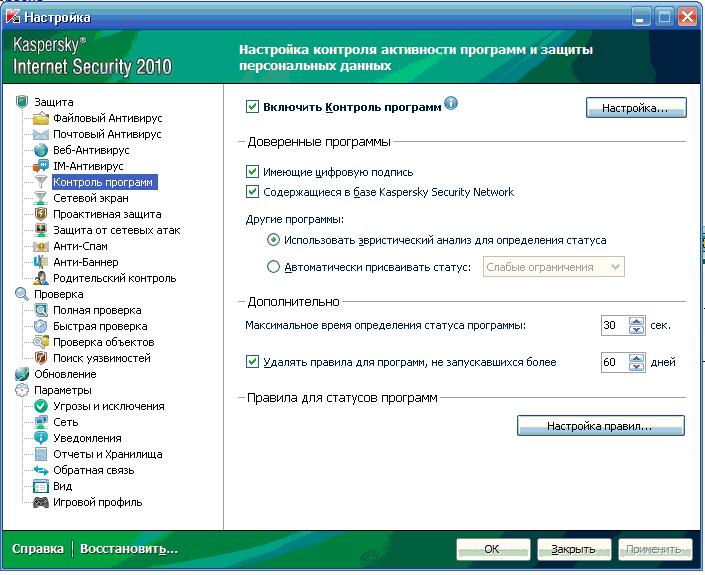This screenshot has width=705, height=575.
Task: Click the Игровой профиль gamepad icon
Action: (40, 502)
